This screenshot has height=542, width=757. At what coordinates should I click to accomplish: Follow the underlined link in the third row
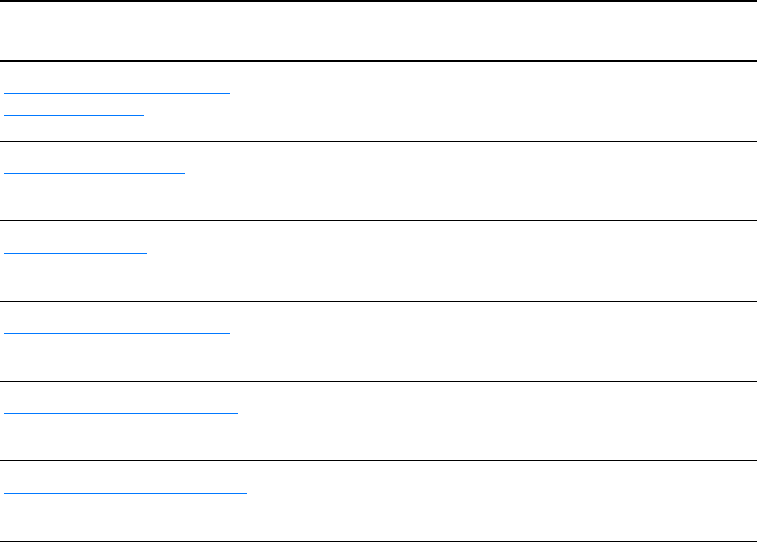(75, 252)
